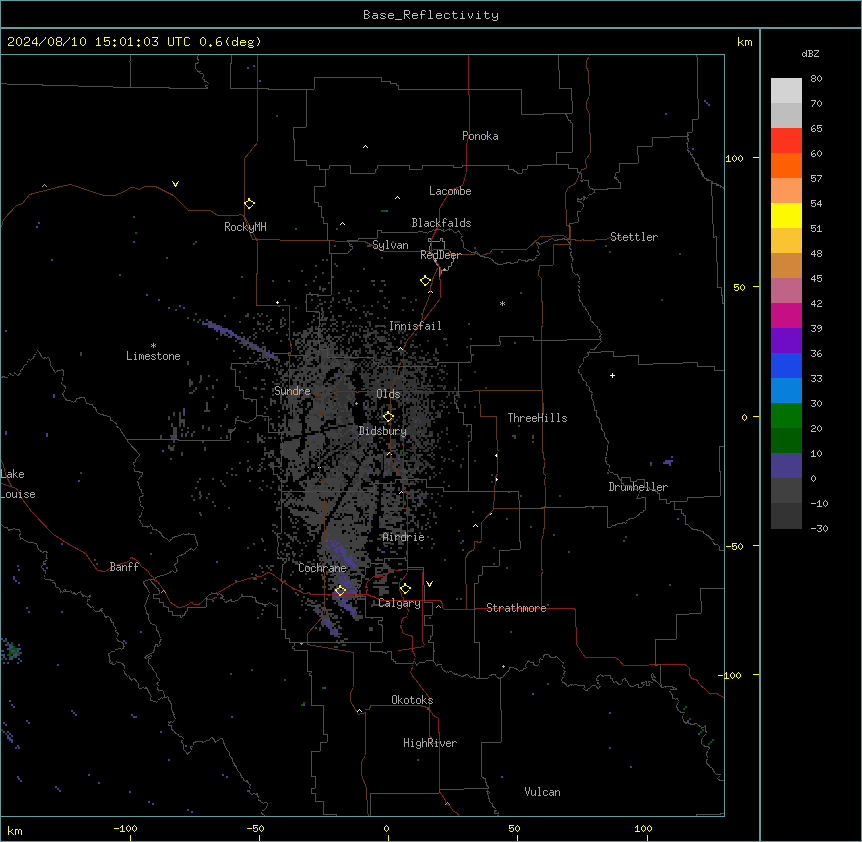
Task: Click the ThreeHills label
Action: coord(537,418)
